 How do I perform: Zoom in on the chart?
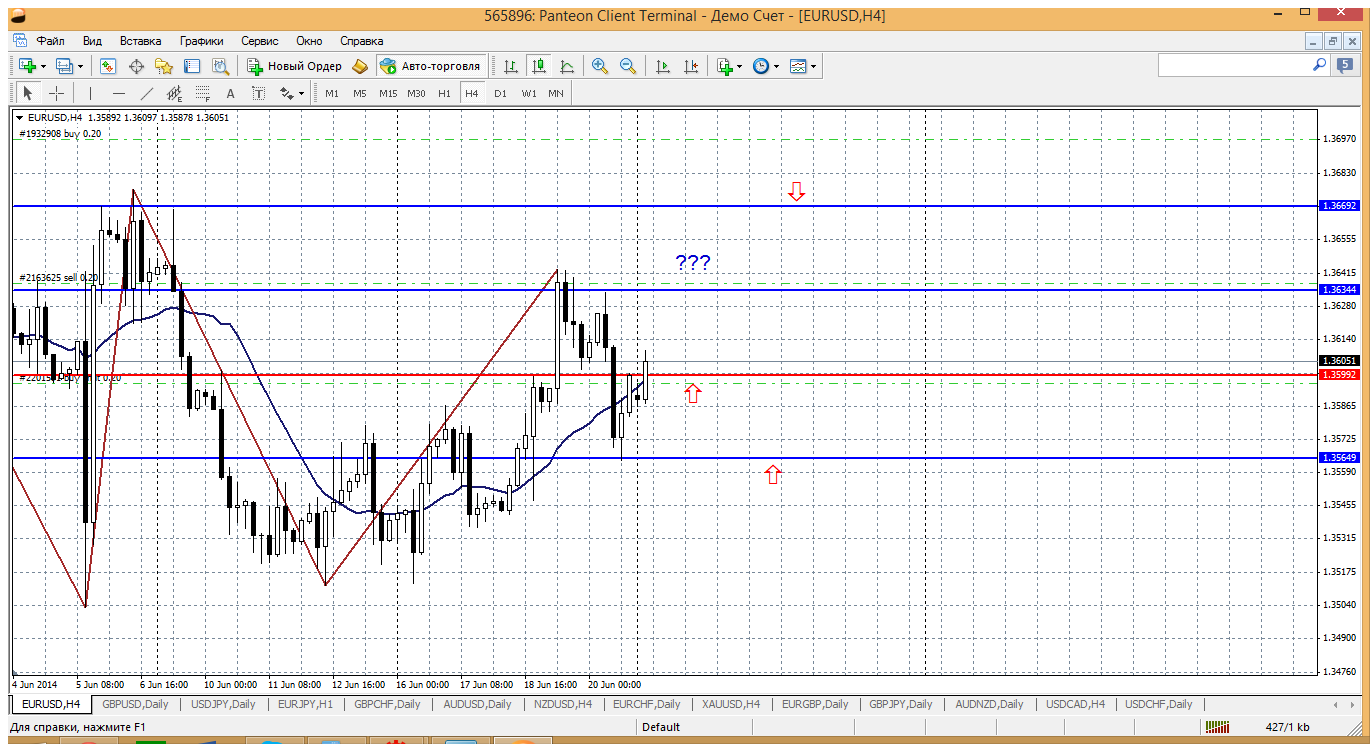click(600, 66)
